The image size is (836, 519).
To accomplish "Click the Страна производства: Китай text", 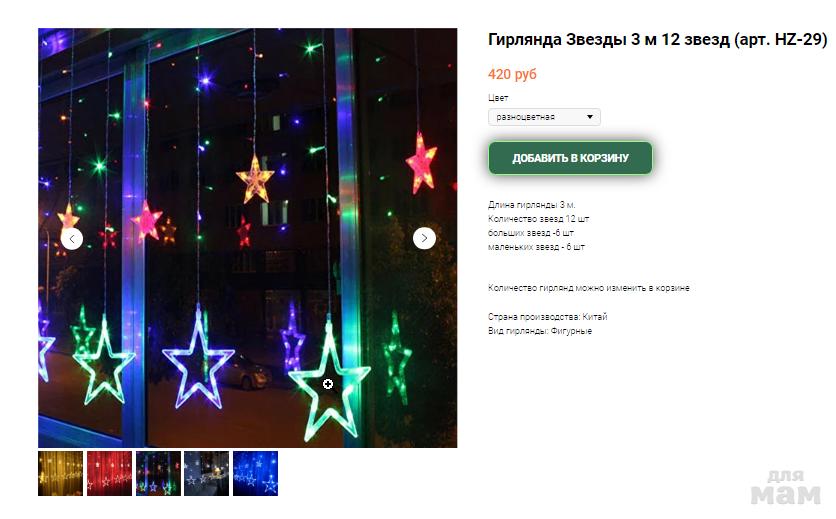I will (x=548, y=317).
